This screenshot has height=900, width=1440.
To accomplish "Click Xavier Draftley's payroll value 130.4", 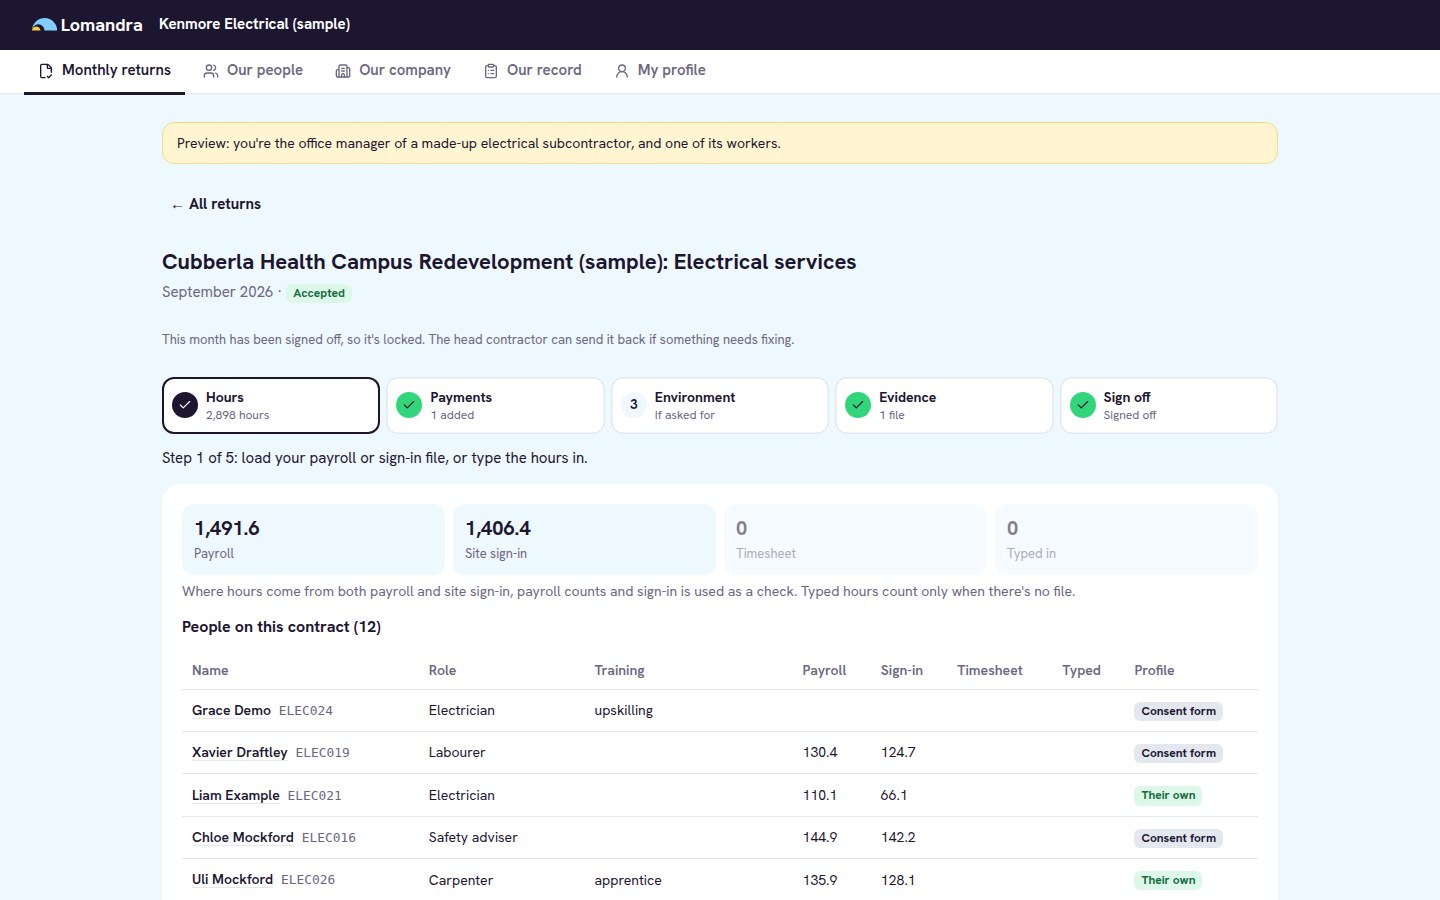I will point(820,753).
